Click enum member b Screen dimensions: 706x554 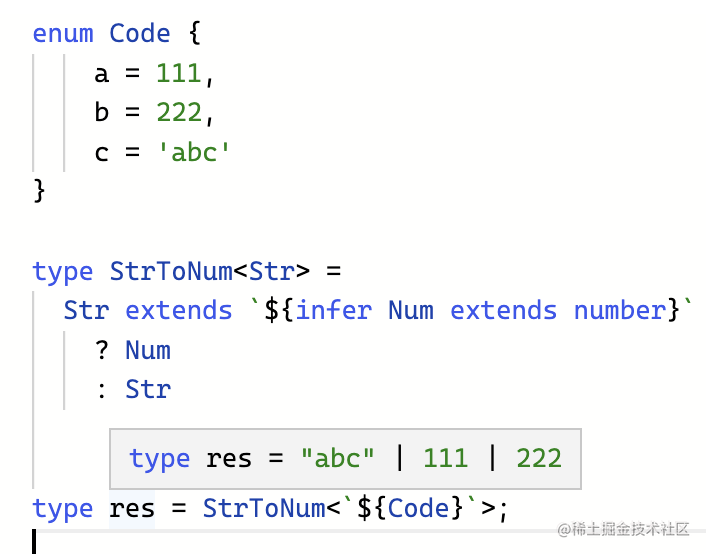101,113
